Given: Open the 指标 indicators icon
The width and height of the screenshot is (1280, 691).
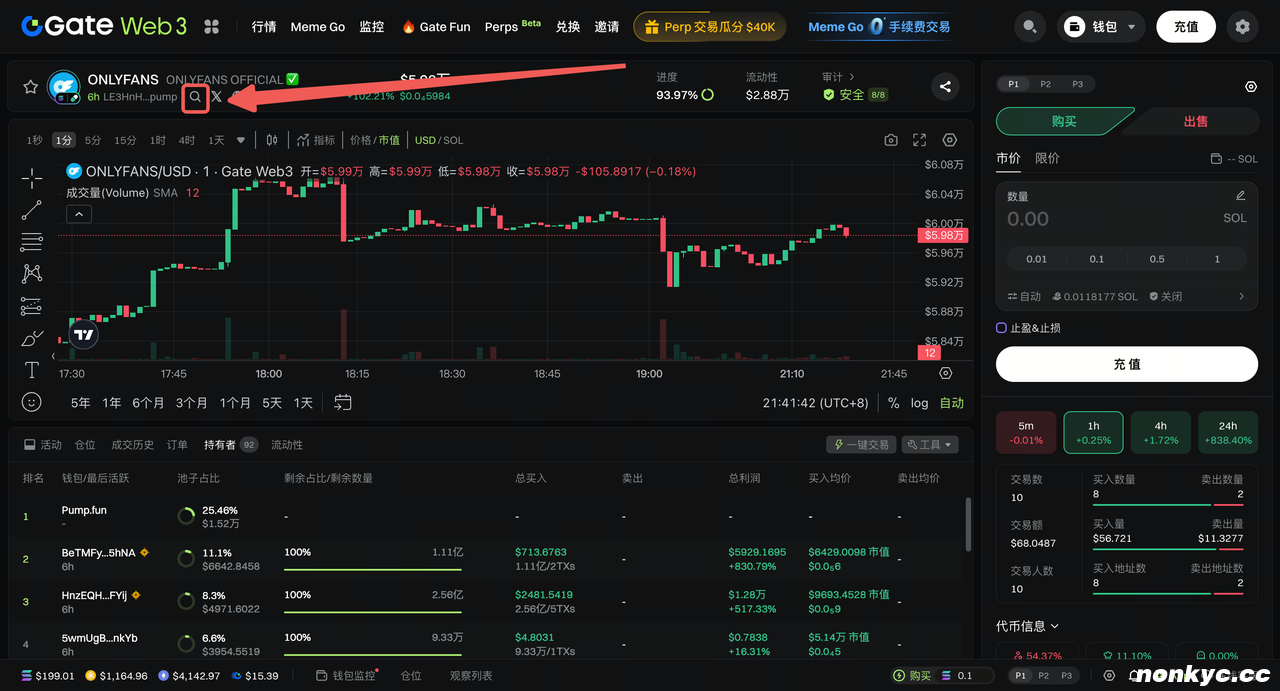Looking at the screenshot, I should click(x=316, y=140).
